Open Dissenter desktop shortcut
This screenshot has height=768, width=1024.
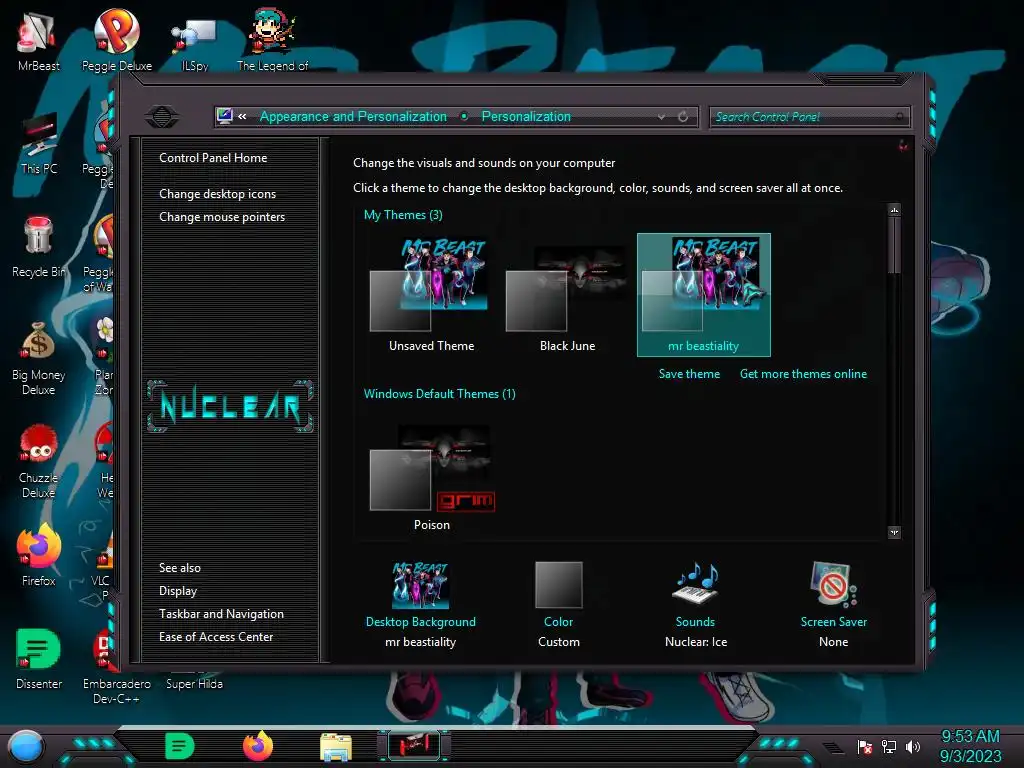click(x=39, y=660)
